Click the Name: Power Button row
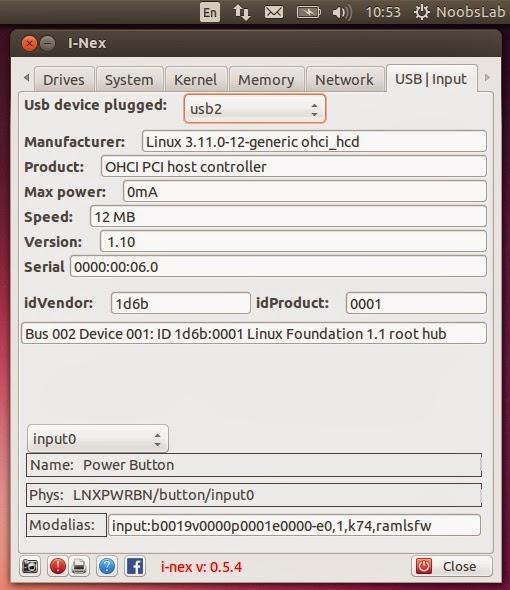The width and height of the screenshot is (510, 590). coord(254,465)
